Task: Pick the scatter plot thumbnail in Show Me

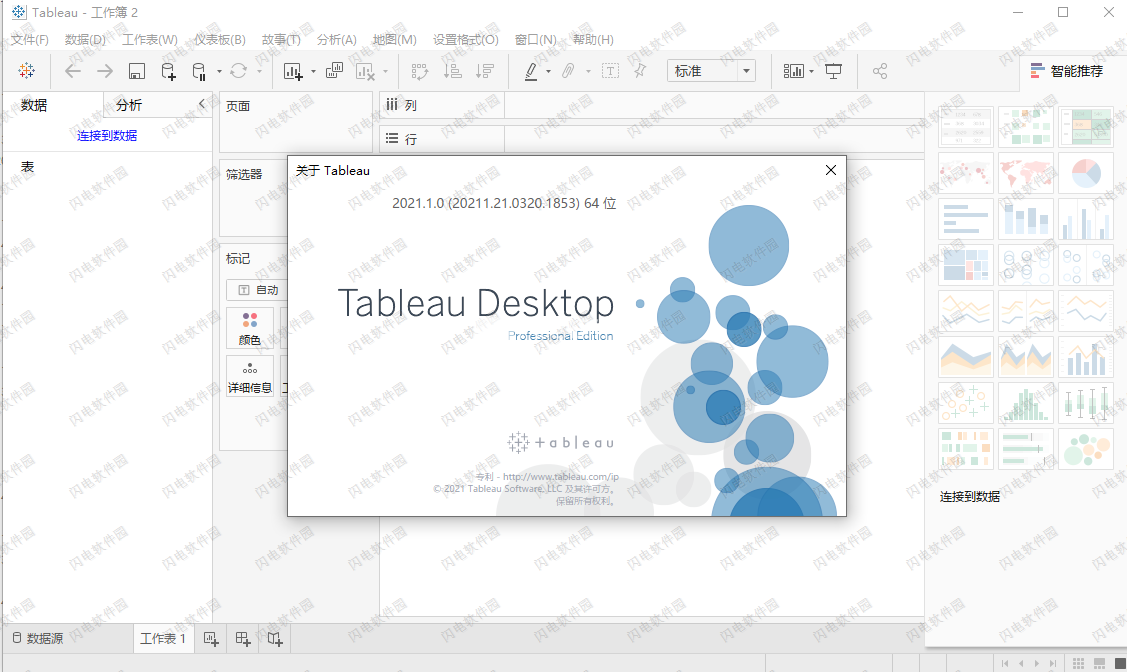Action: [x=966, y=402]
